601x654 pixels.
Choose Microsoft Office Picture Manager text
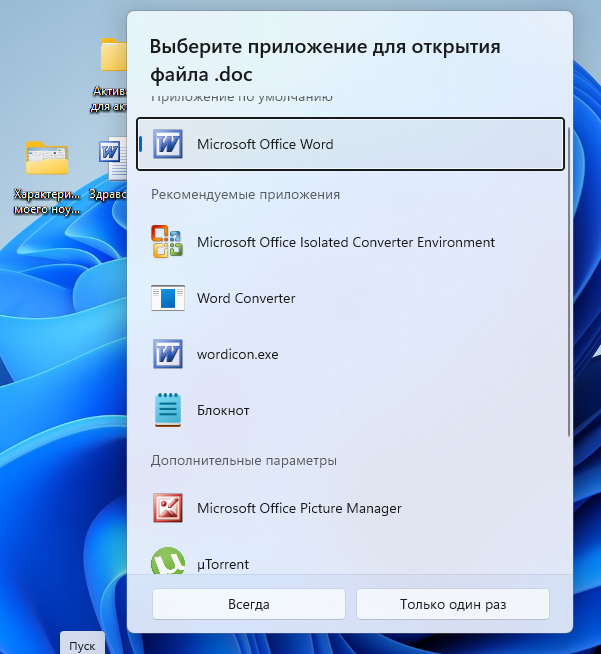[x=299, y=508]
